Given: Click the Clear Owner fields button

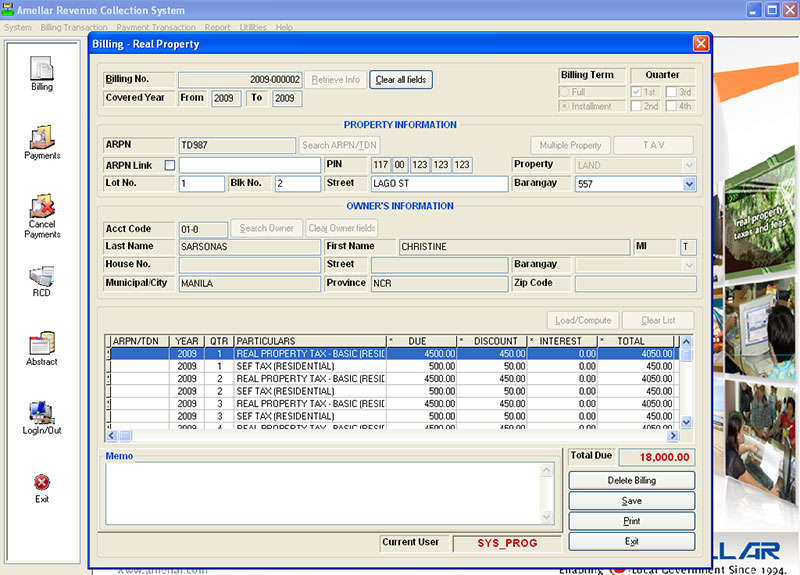Looking at the screenshot, I should 342,228.
